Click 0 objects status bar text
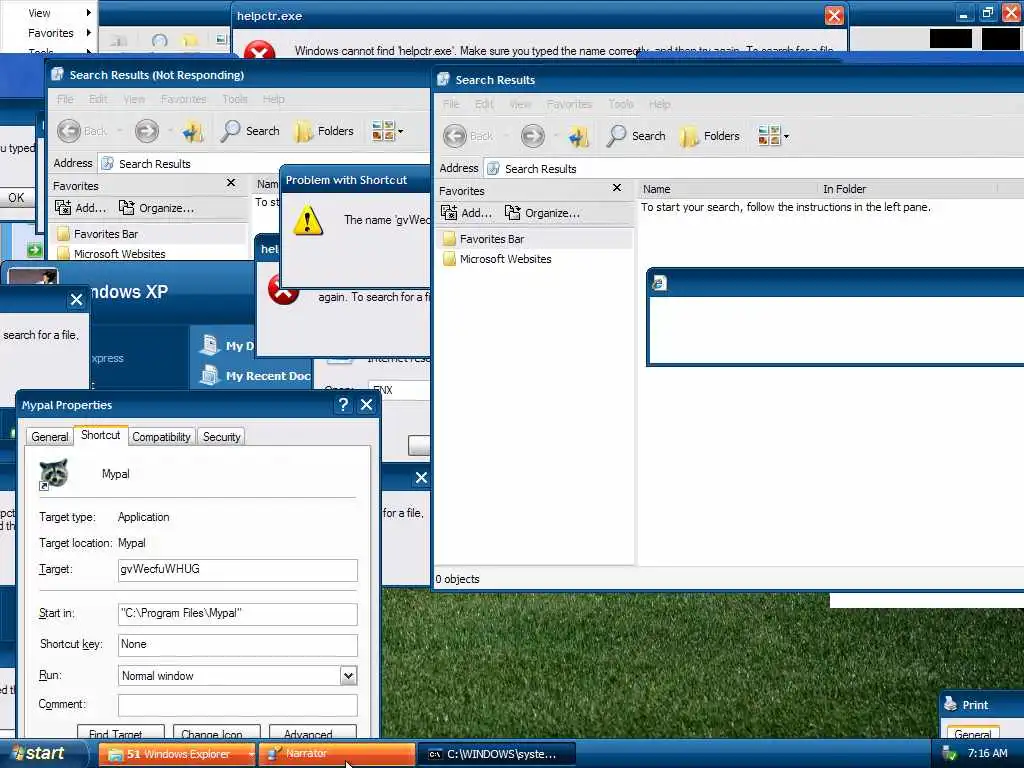 pyautogui.click(x=458, y=579)
